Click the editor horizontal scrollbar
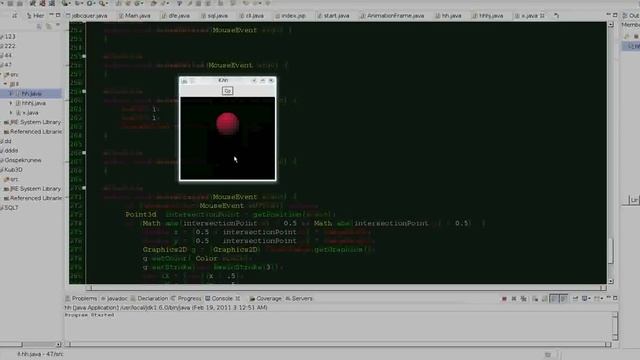640x360 pixels. coord(345,287)
